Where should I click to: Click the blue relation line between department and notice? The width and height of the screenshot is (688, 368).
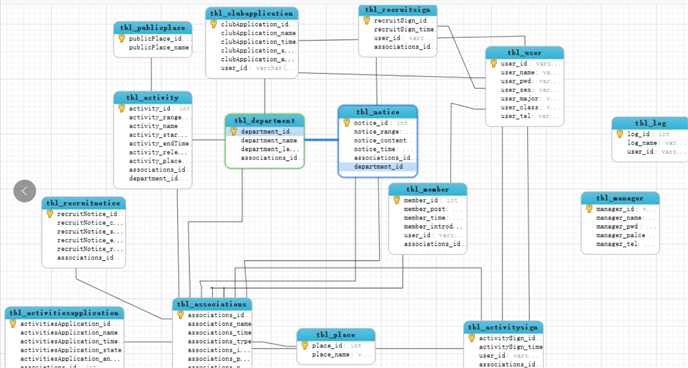click(321, 140)
